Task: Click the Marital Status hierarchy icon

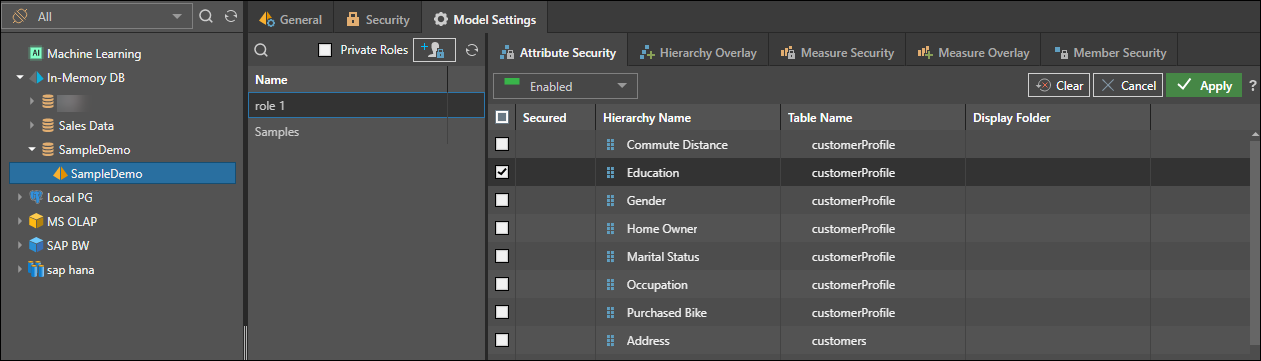Action: click(610, 257)
